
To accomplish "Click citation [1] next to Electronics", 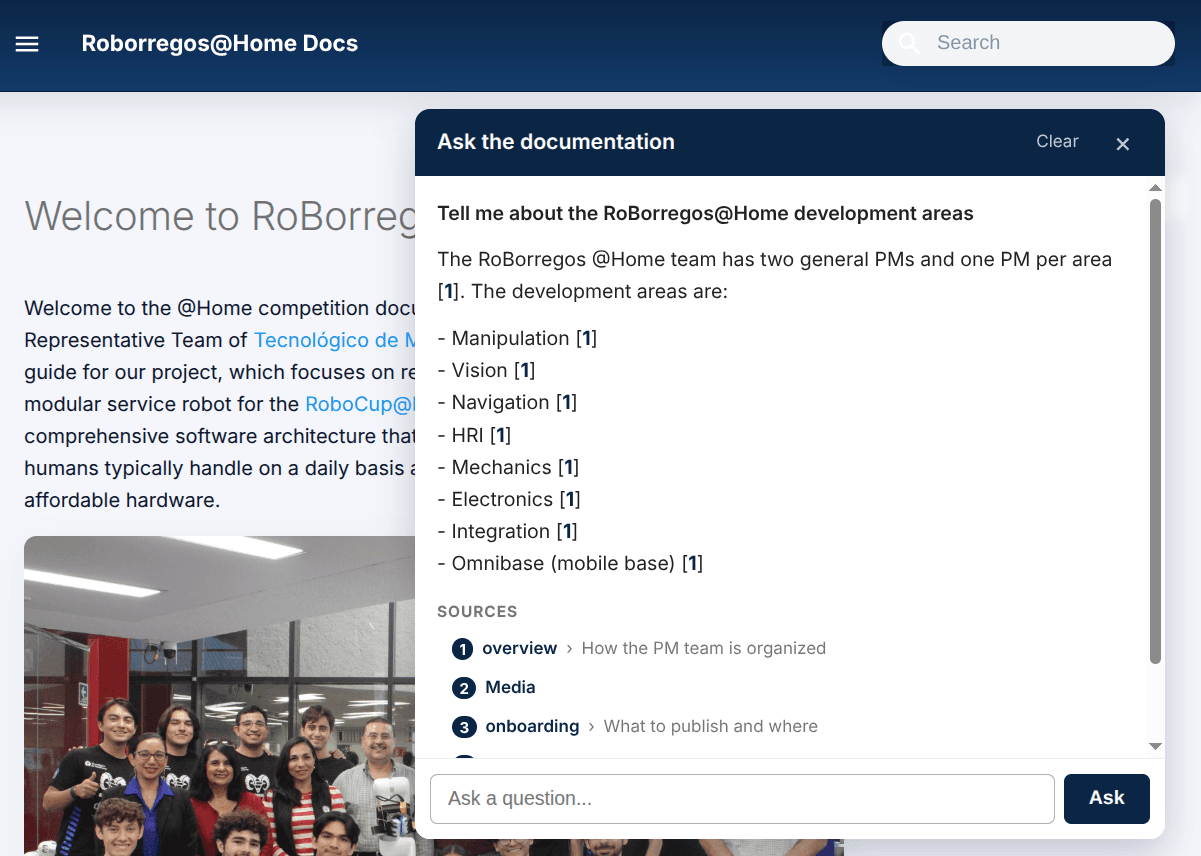I will coord(569,499).
